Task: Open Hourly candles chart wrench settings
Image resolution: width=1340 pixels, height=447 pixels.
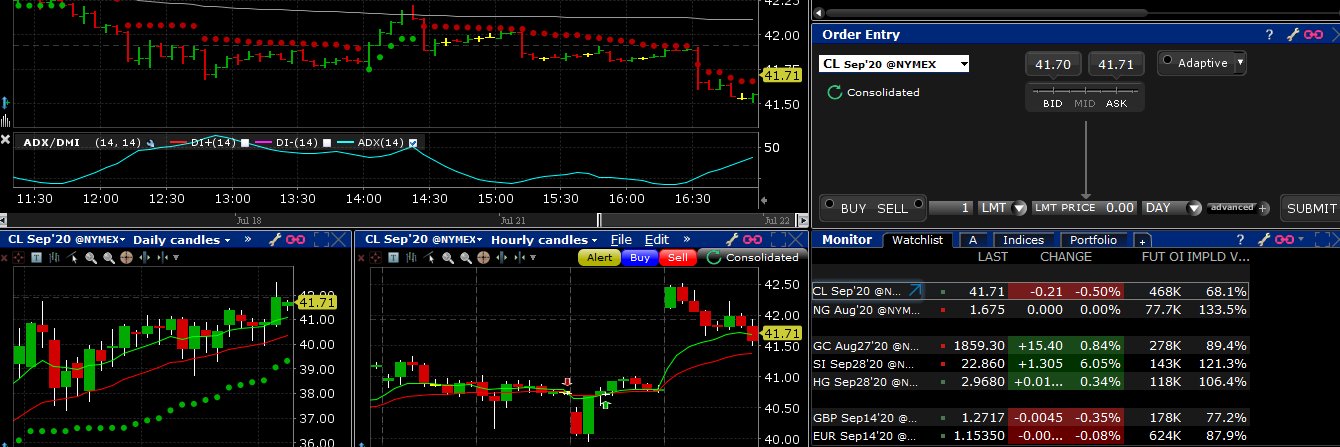Action: click(x=732, y=240)
